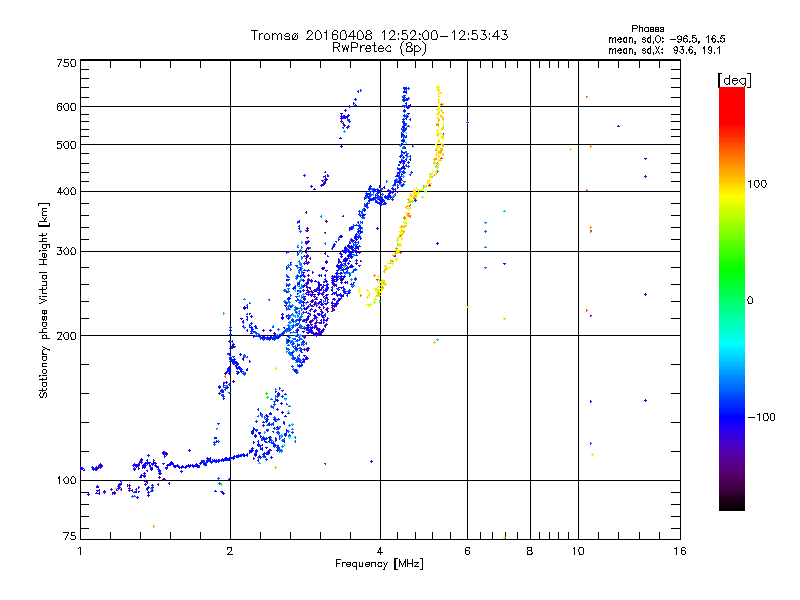
Task: Click the x-axis tick label '8'
Action: (530, 551)
